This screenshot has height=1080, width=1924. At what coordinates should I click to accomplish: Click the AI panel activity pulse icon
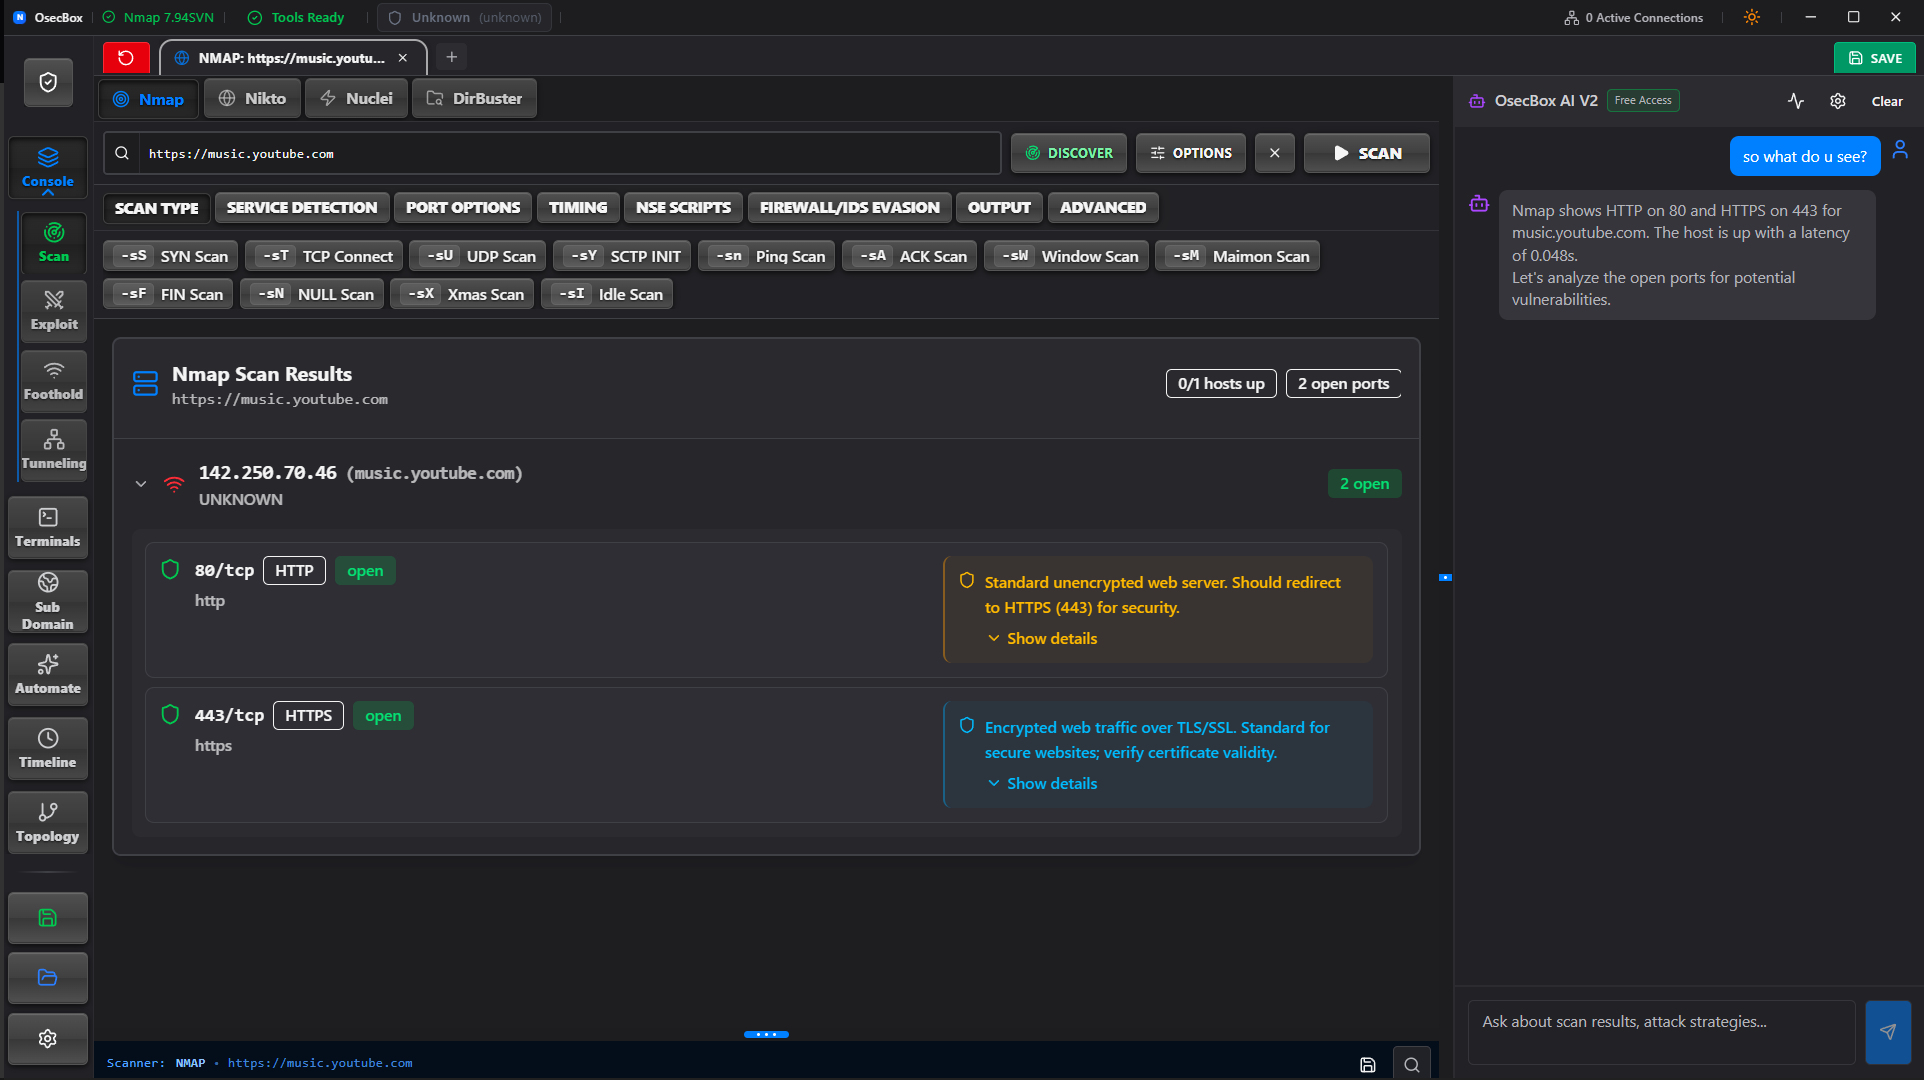(1796, 101)
